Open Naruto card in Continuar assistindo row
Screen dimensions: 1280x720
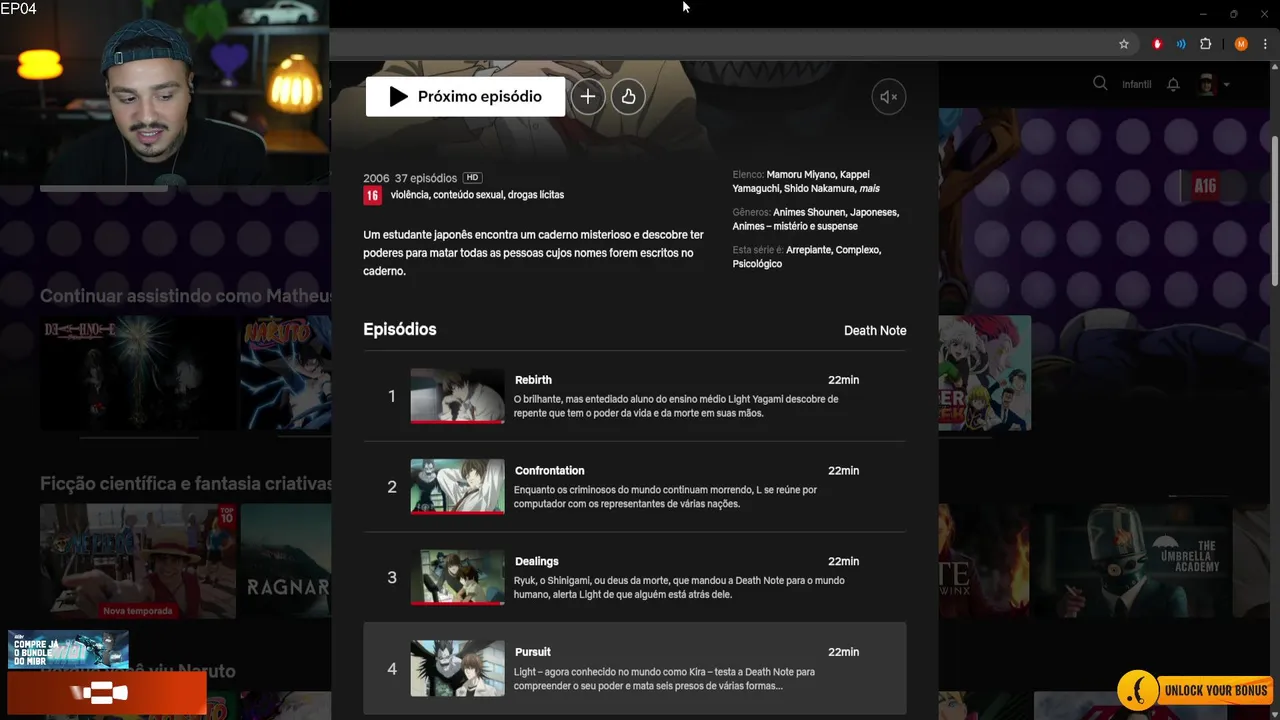point(285,373)
